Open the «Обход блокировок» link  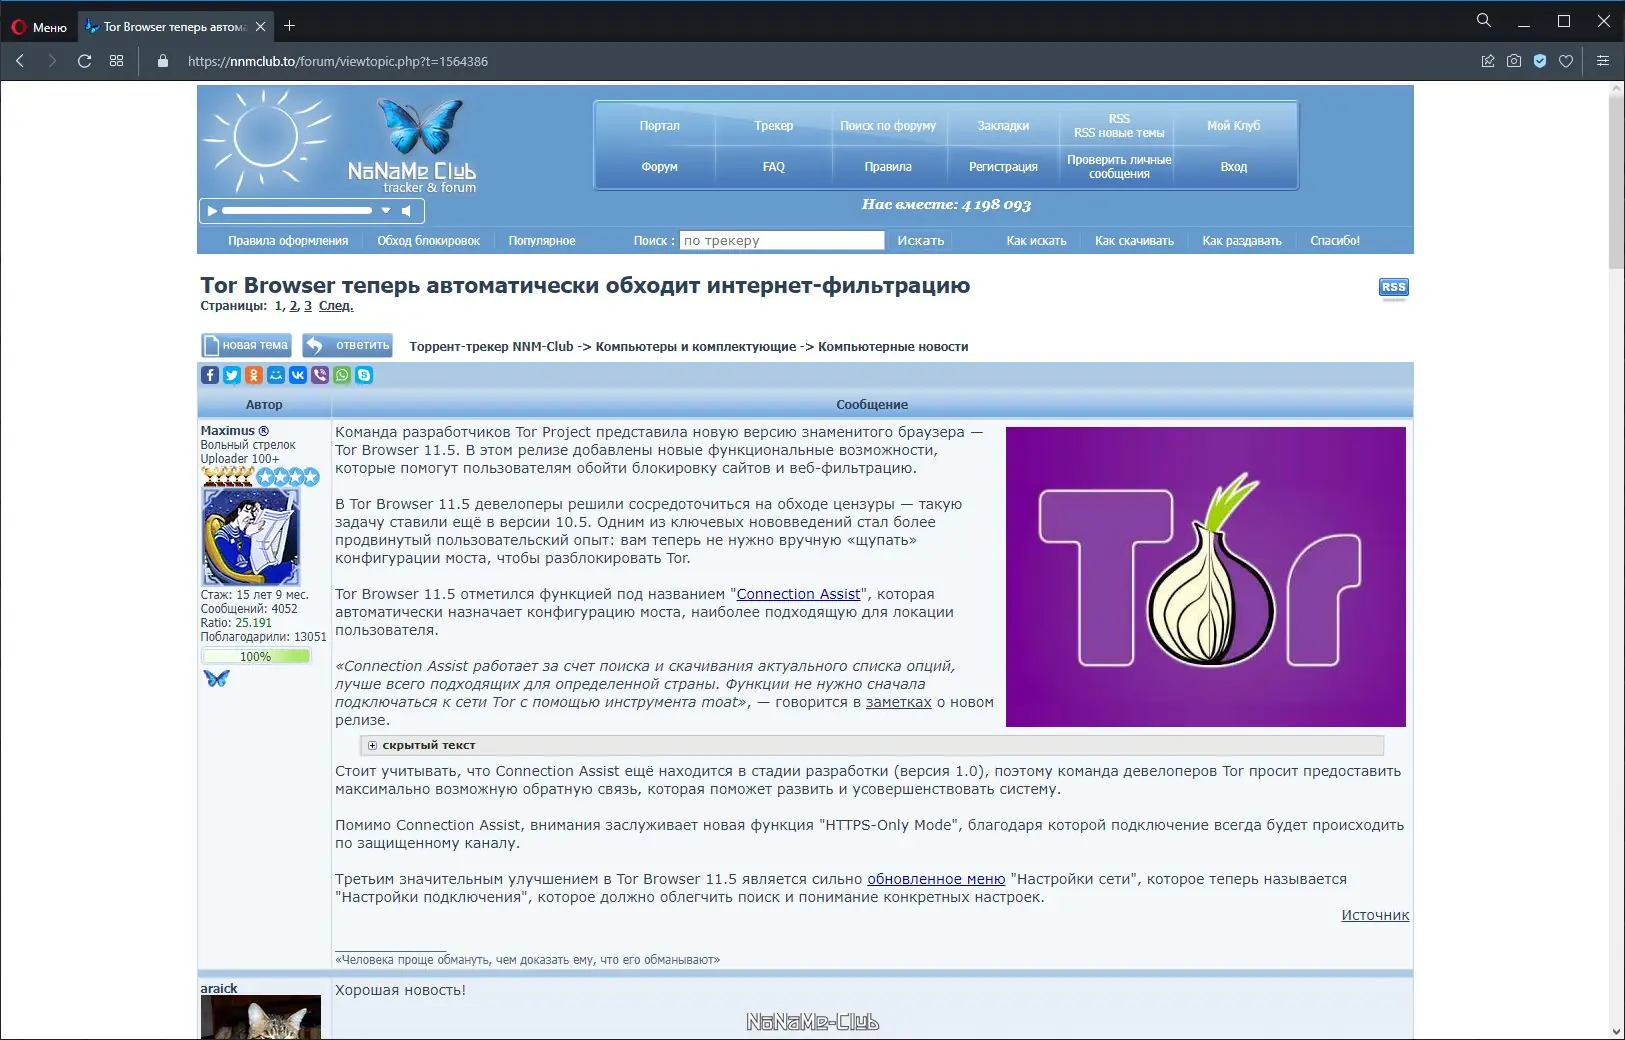point(428,240)
